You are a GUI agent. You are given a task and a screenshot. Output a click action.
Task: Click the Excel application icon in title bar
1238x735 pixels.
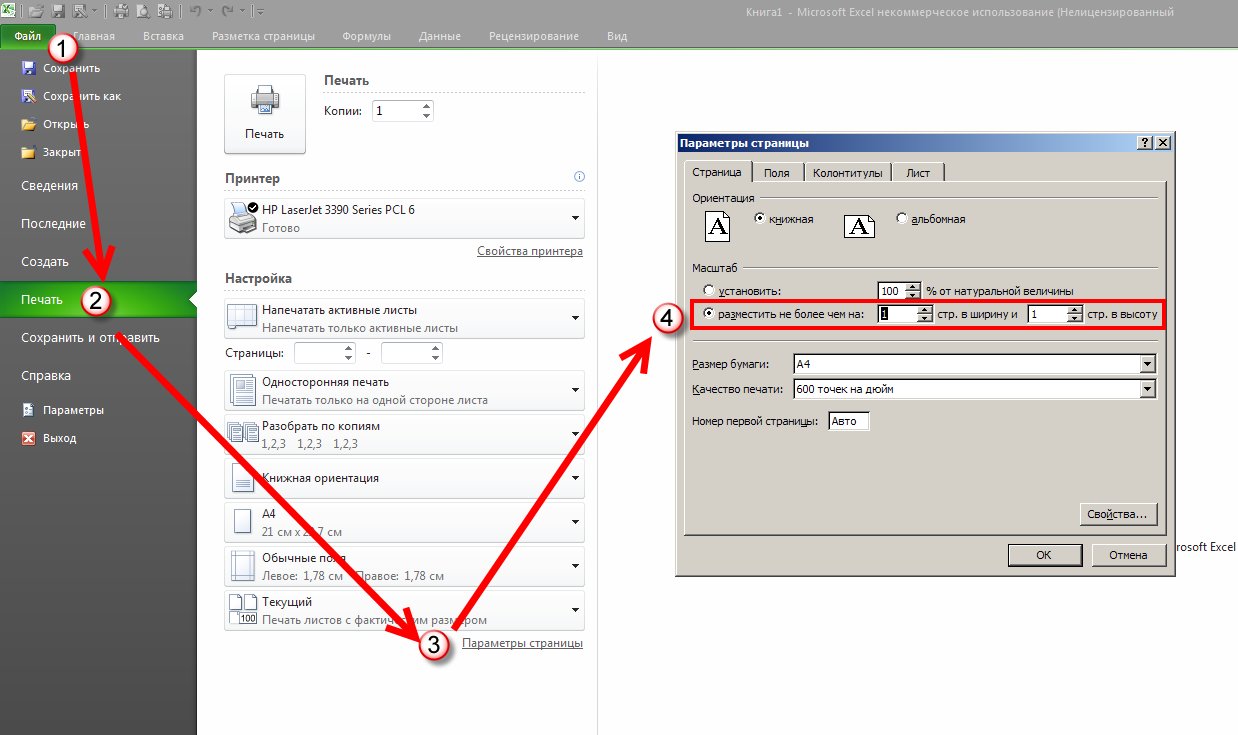[x=10, y=12]
